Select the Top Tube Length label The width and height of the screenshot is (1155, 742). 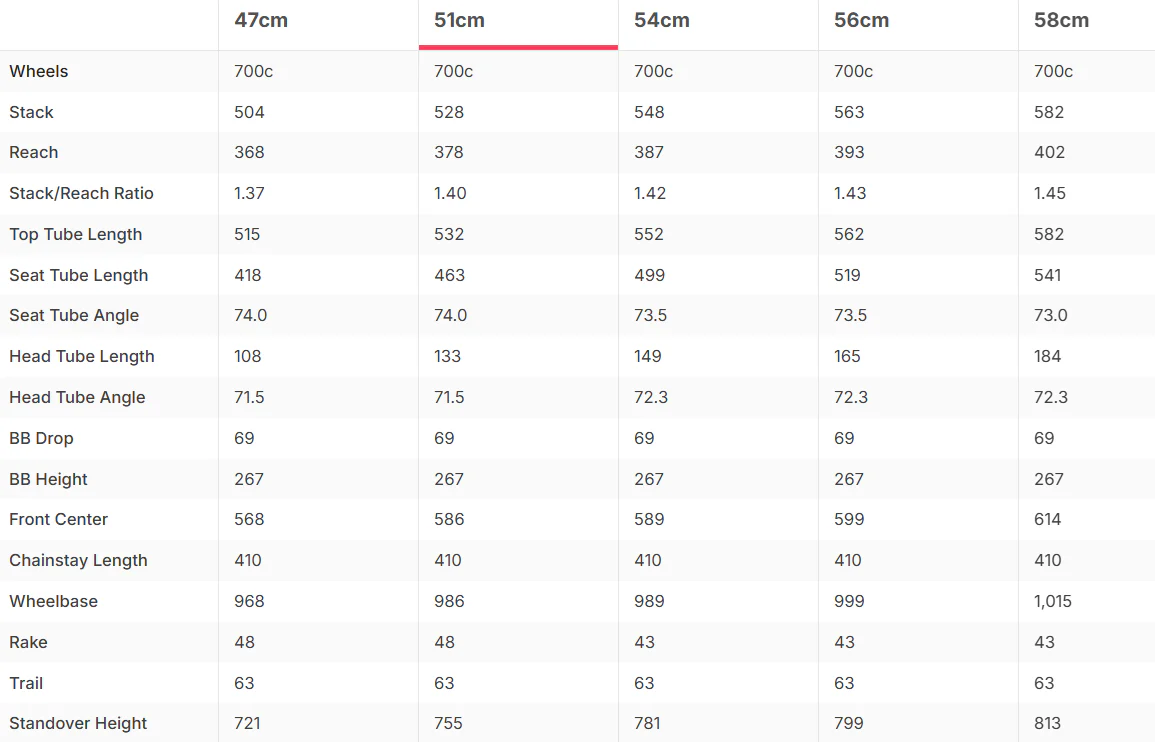[75, 234]
